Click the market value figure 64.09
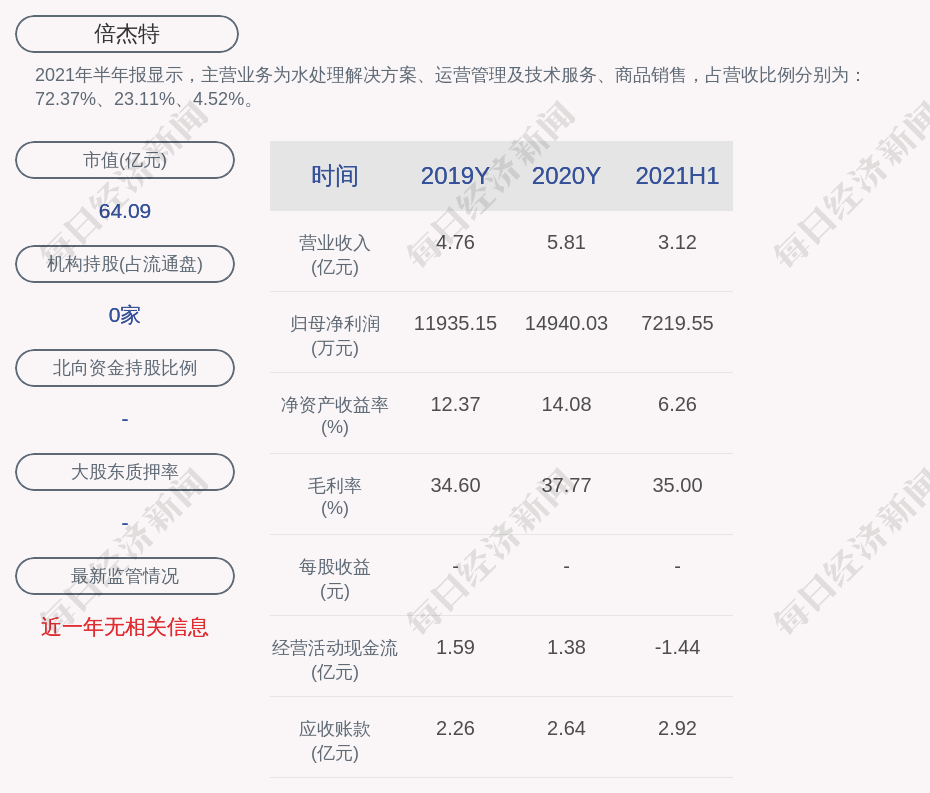This screenshot has width=930, height=793. click(125, 211)
